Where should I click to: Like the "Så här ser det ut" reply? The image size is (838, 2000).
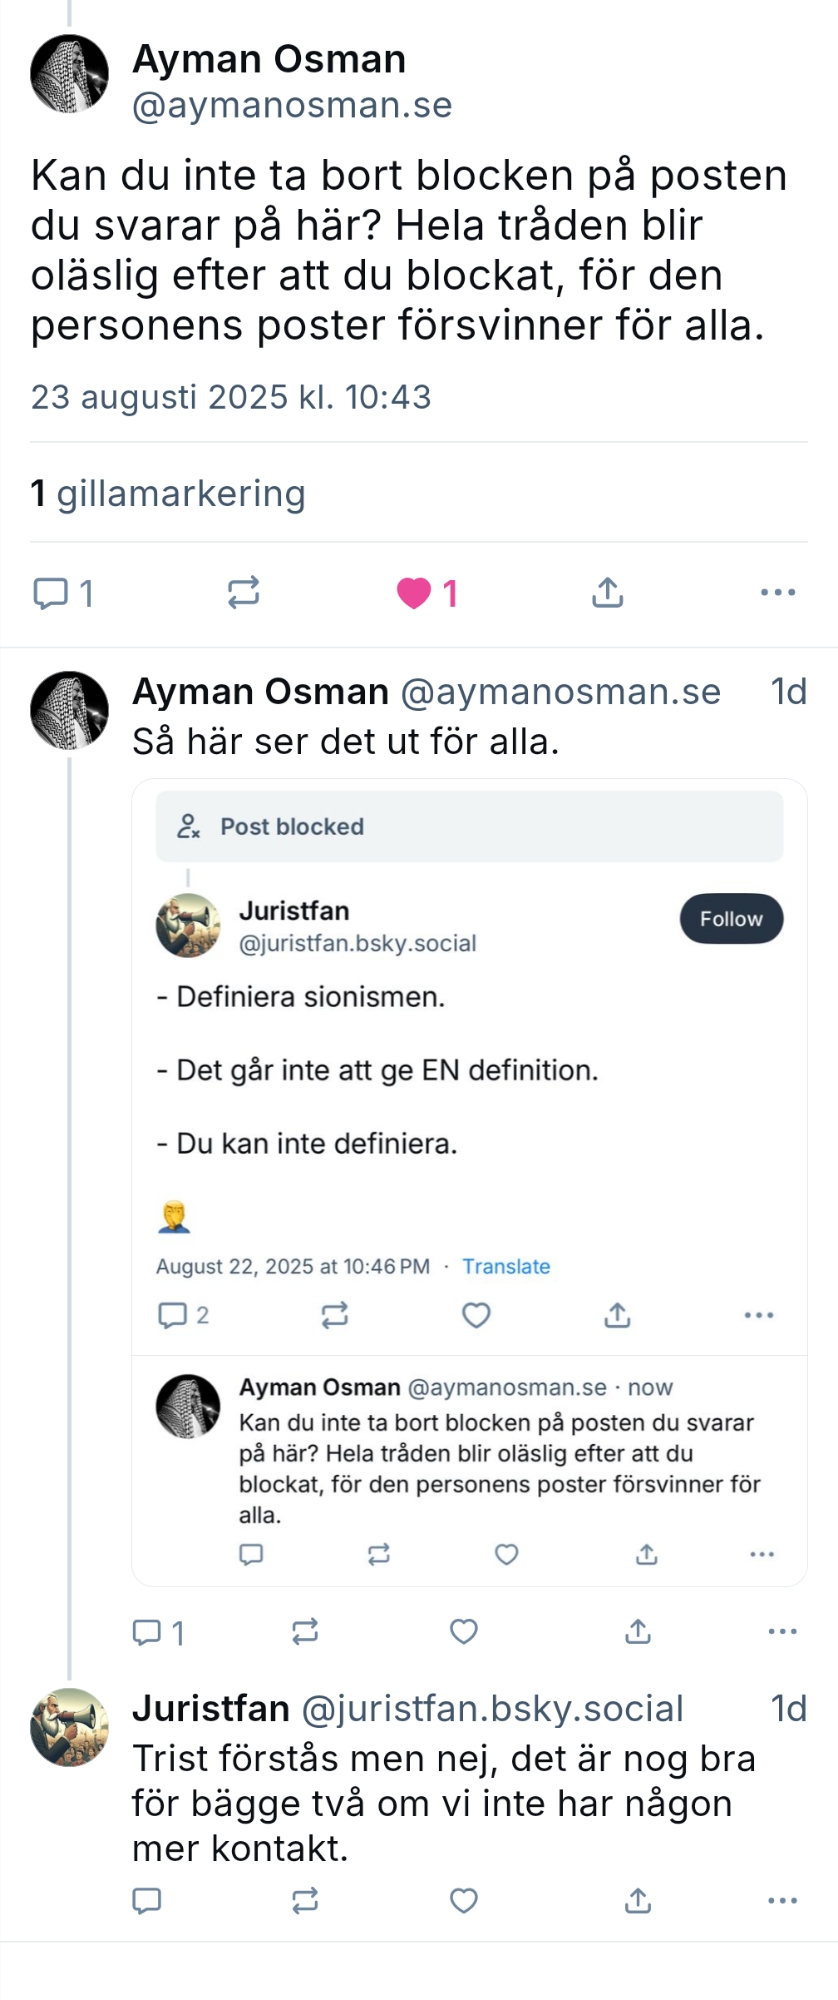pyautogui.click(x=464, y=1632)
